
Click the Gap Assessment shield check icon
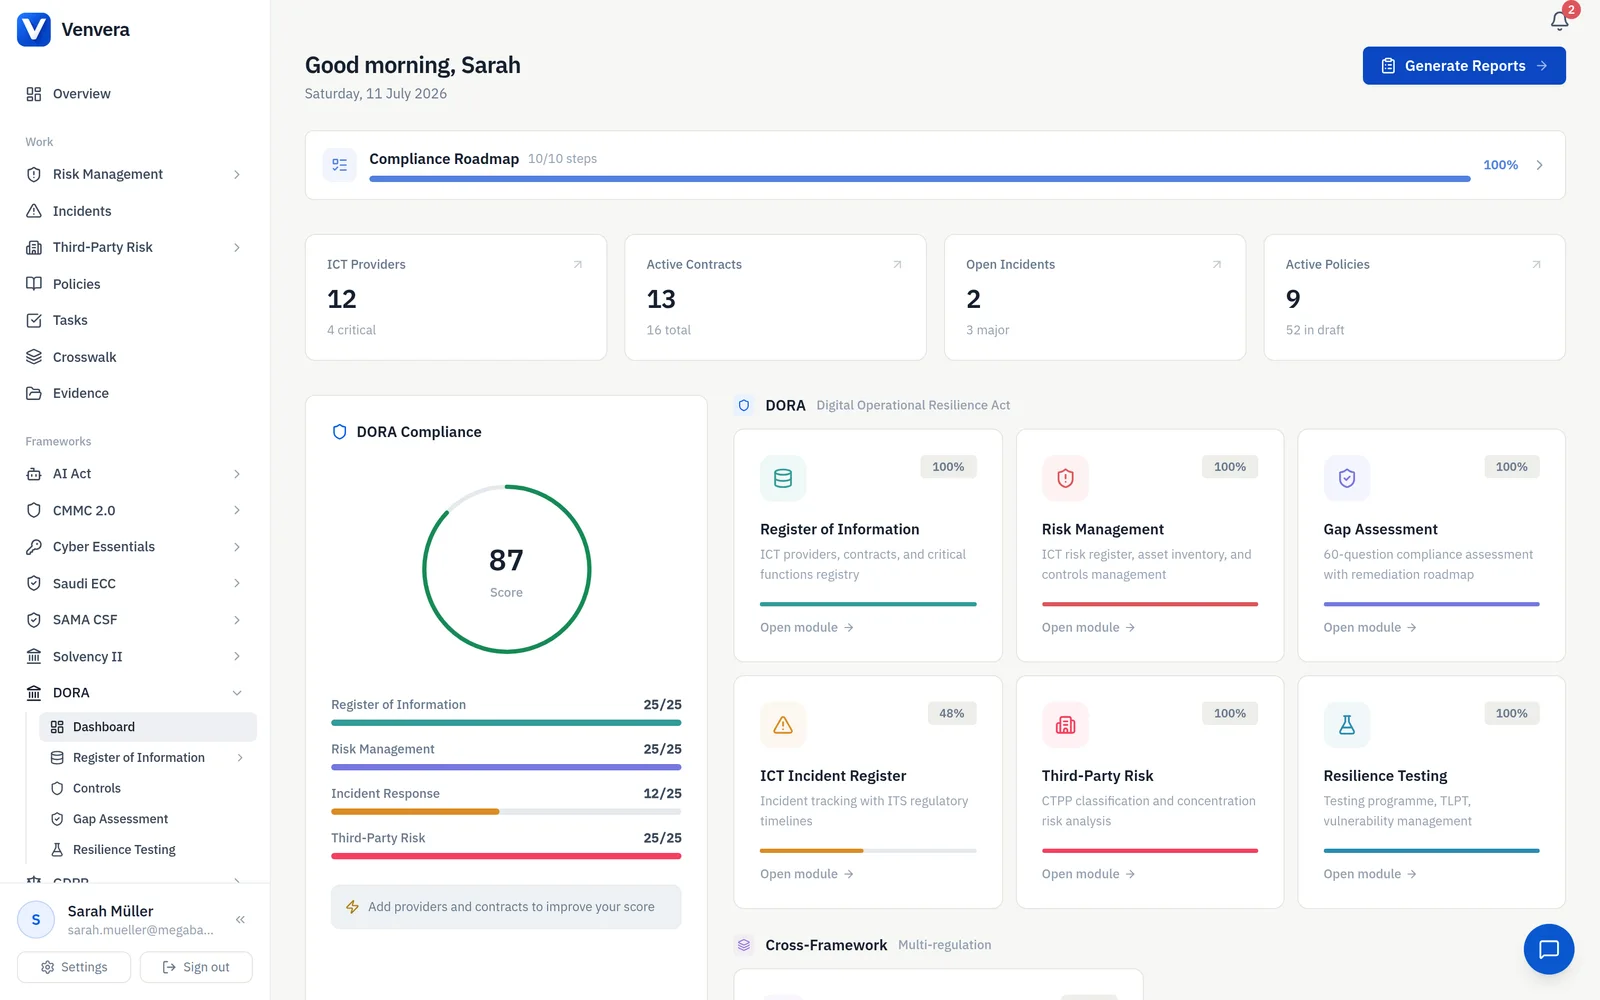pos(1347,478)
